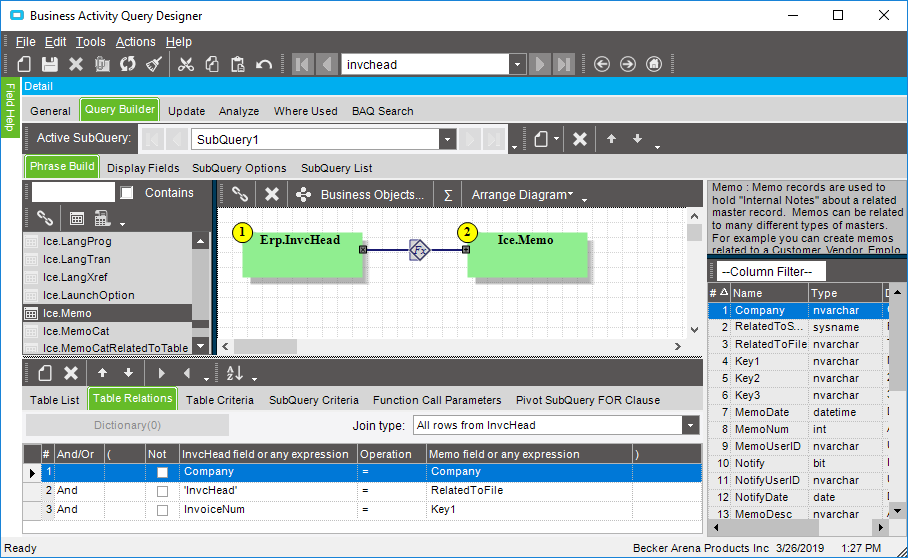This screenshot has height=558, width=908.
Task: Select the Erp.InvcHead table box
Action: (x=302, y=255)
